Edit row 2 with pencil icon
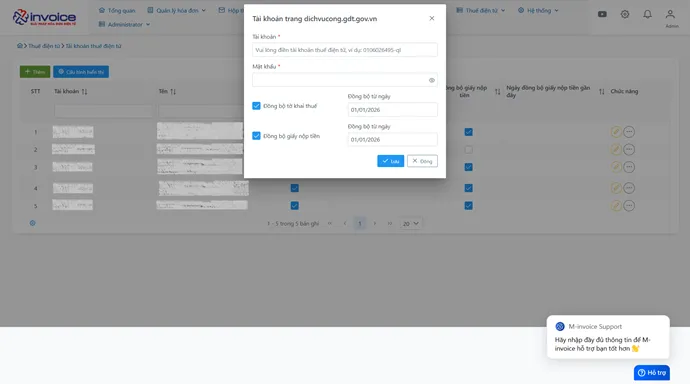Viewport: 690px width, 384px height. point(616,150)
